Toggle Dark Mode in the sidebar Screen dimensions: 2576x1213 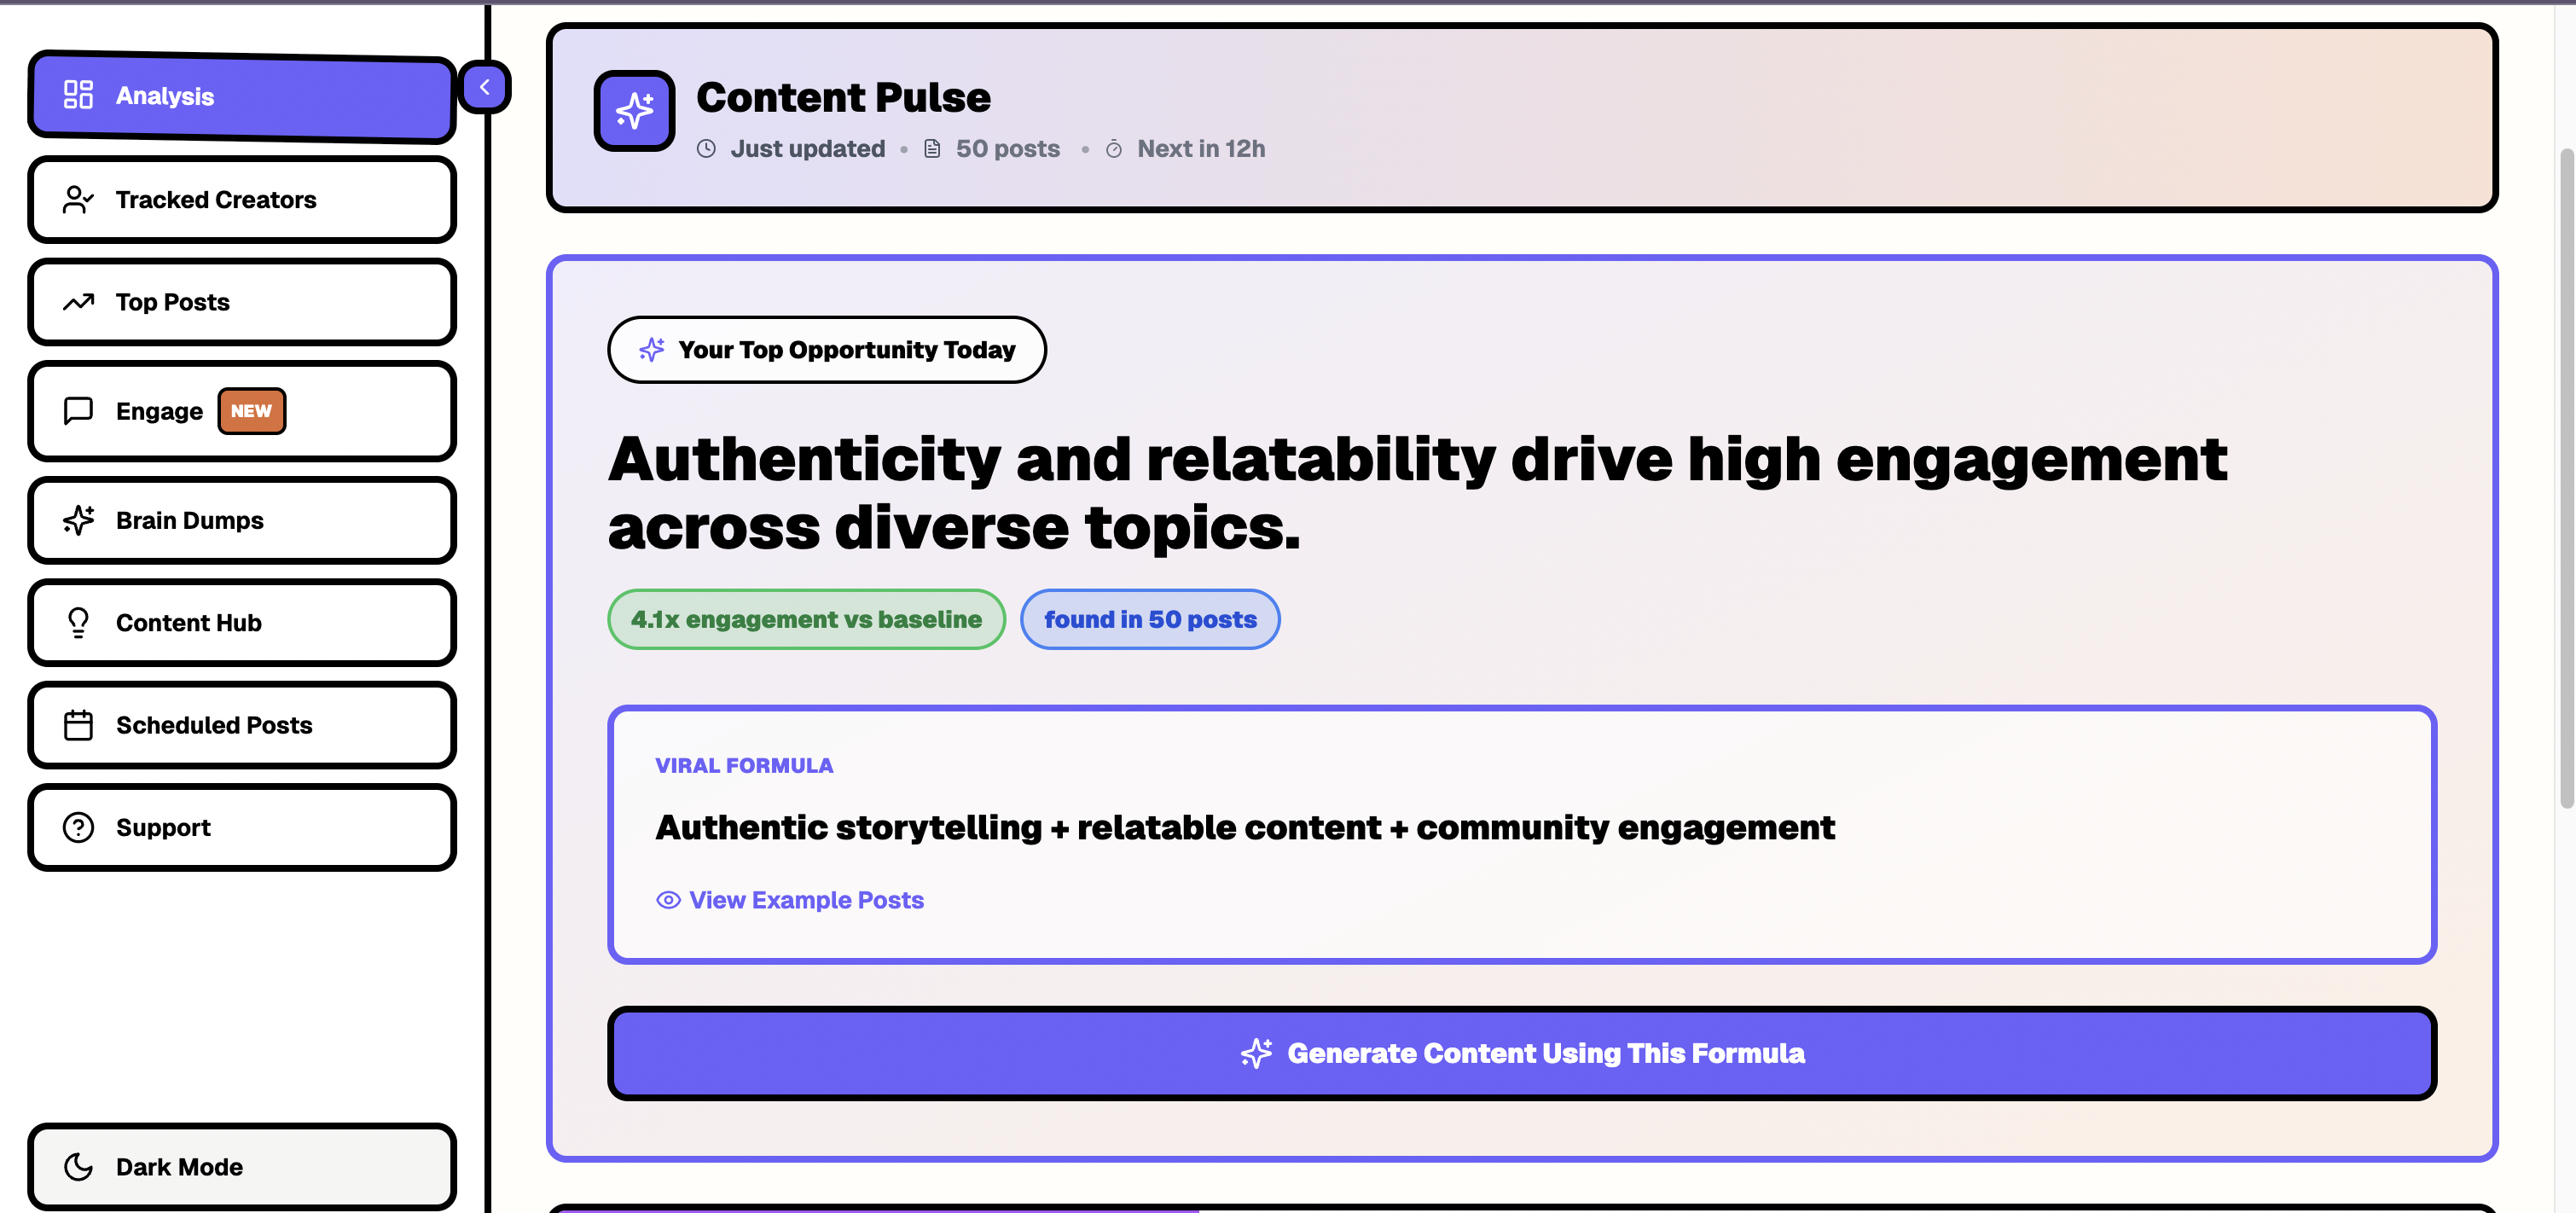click(241, 1166)
